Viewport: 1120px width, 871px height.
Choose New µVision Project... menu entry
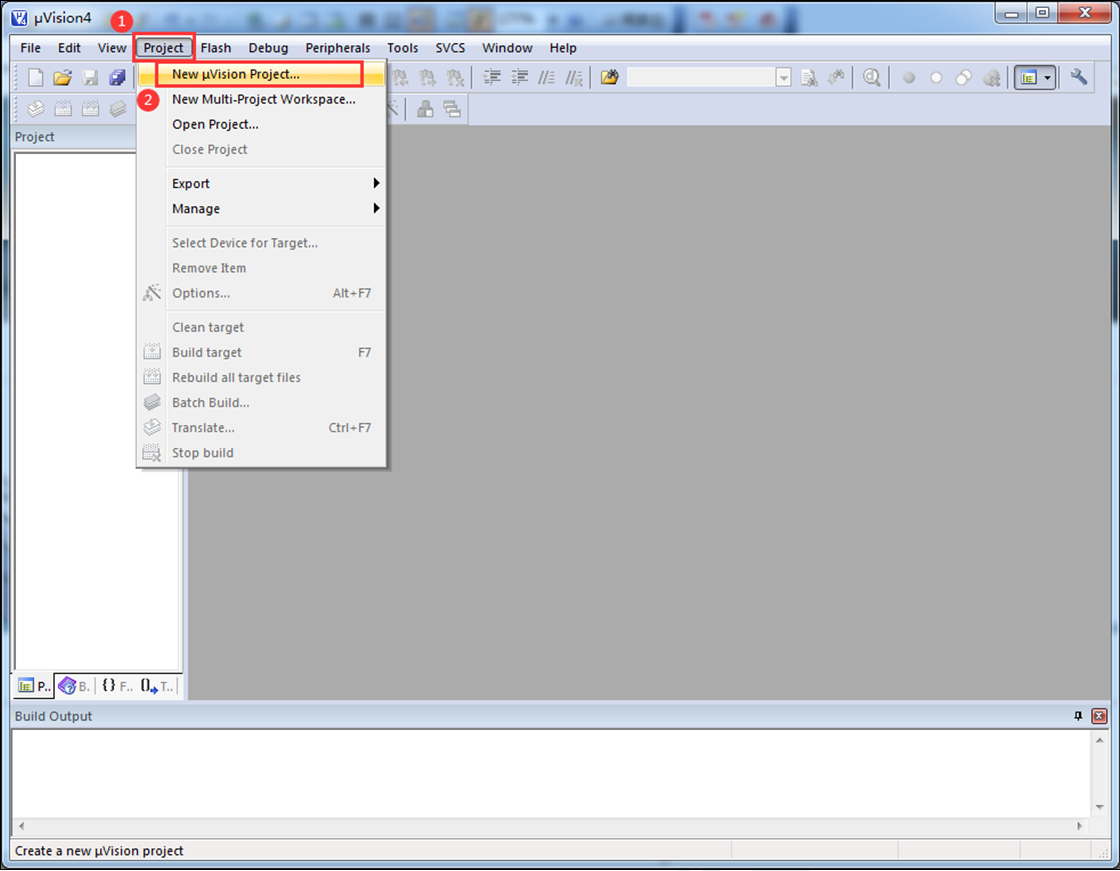(261, 74)
